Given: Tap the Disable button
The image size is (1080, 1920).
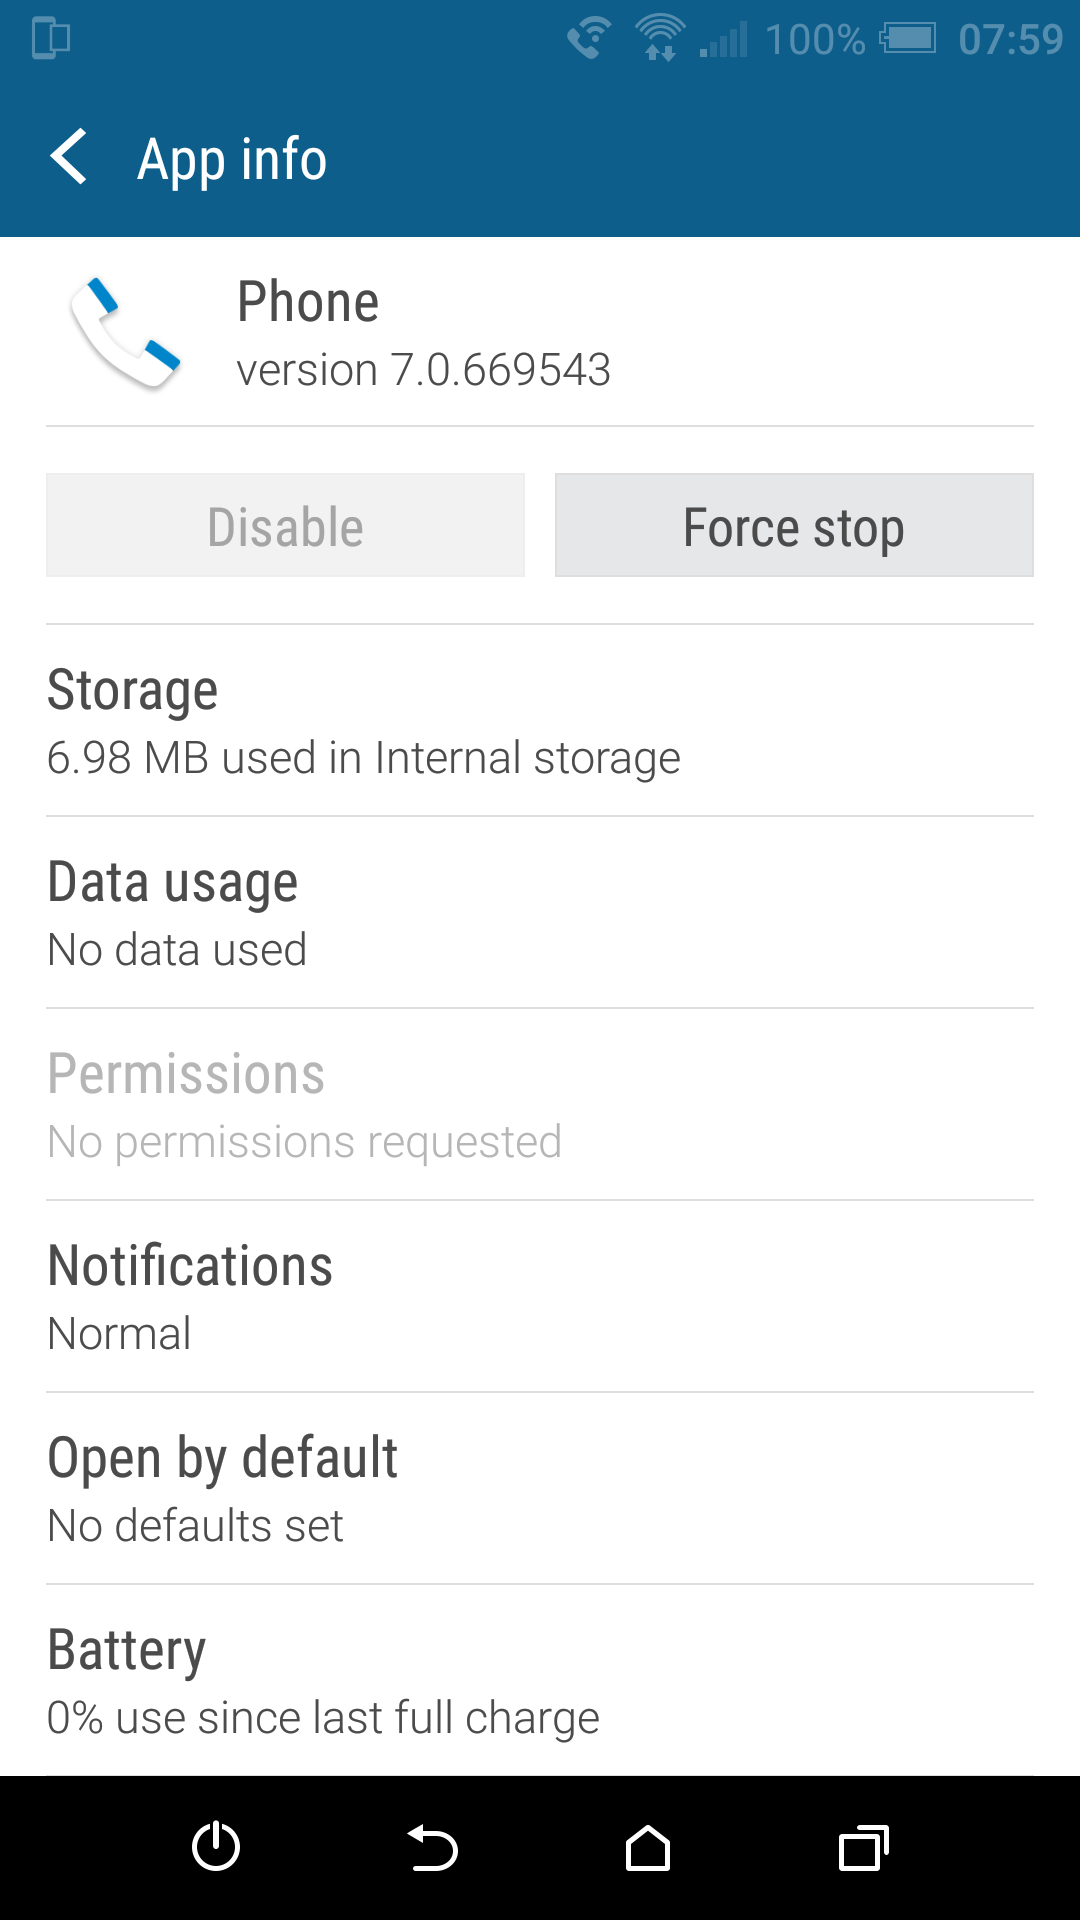Looking at the screenshot, I should point(285,526).
